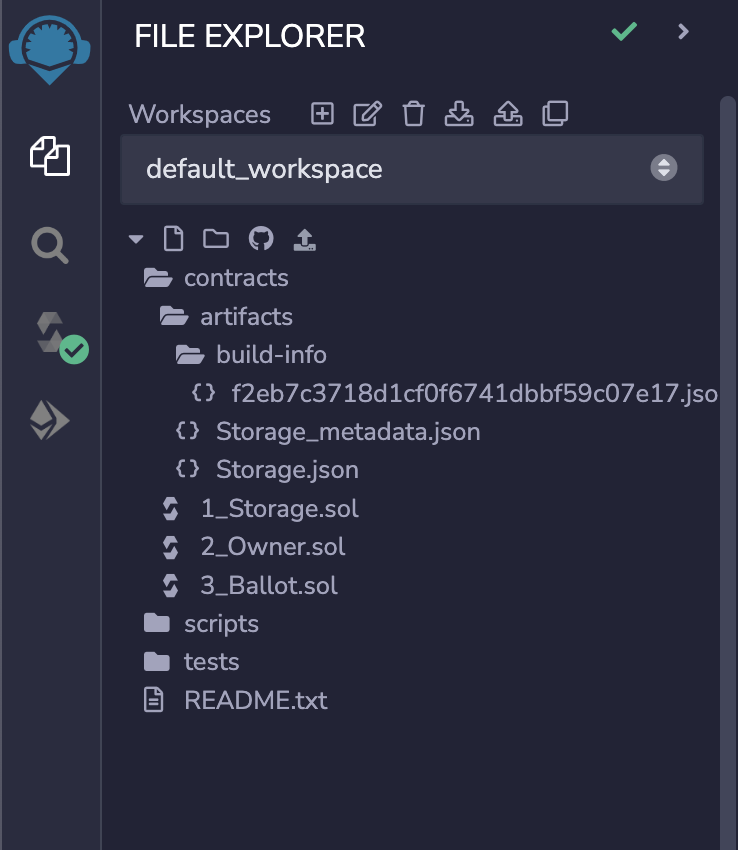Open Deploy and run transactions panel
738x850 pixels.
(x=50, y=421)
